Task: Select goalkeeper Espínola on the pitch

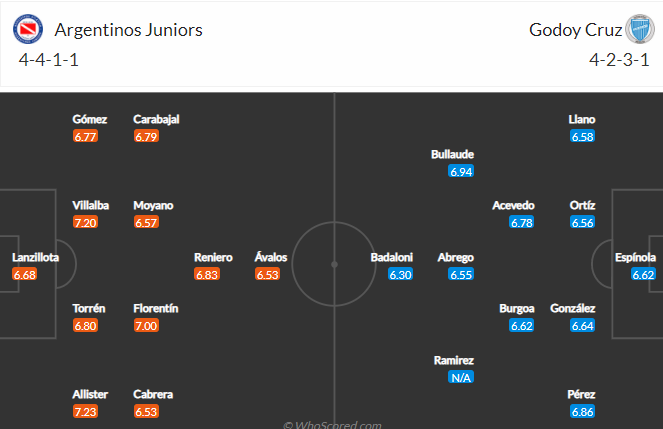Action: pyautogui.click(x=635, y=257)
